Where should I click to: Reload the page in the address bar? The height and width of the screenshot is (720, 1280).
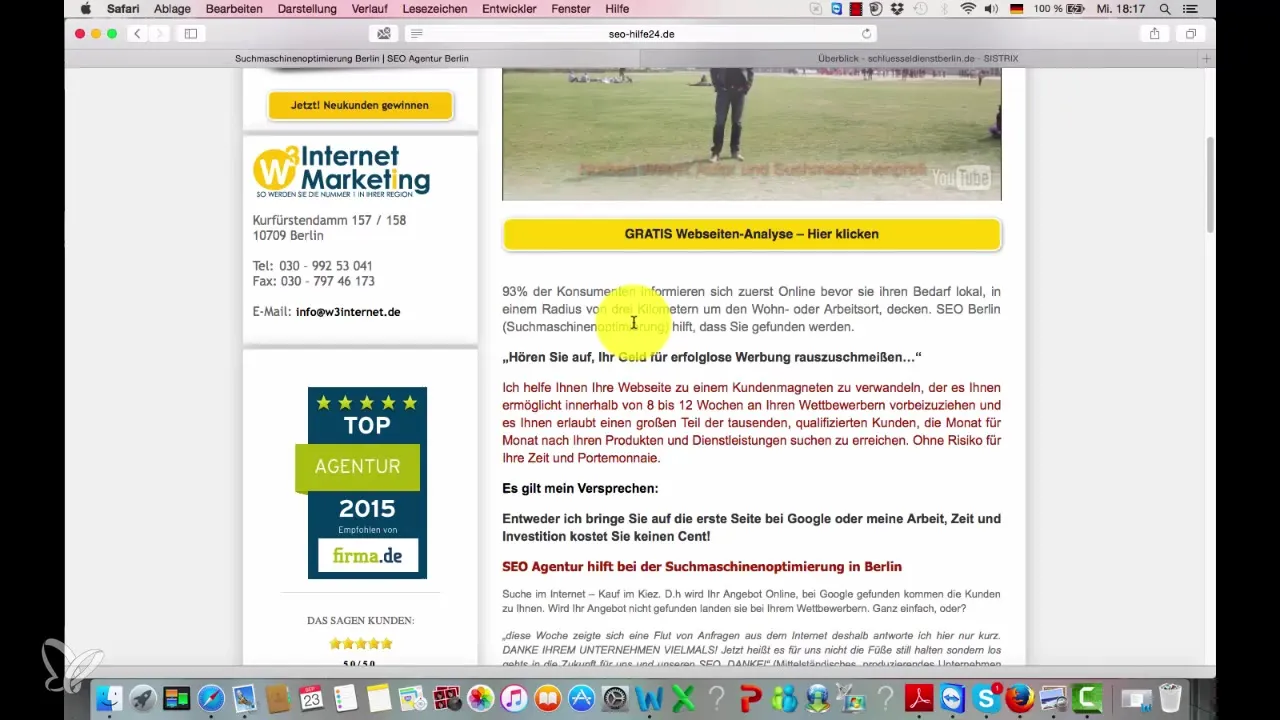click(866, 33)
